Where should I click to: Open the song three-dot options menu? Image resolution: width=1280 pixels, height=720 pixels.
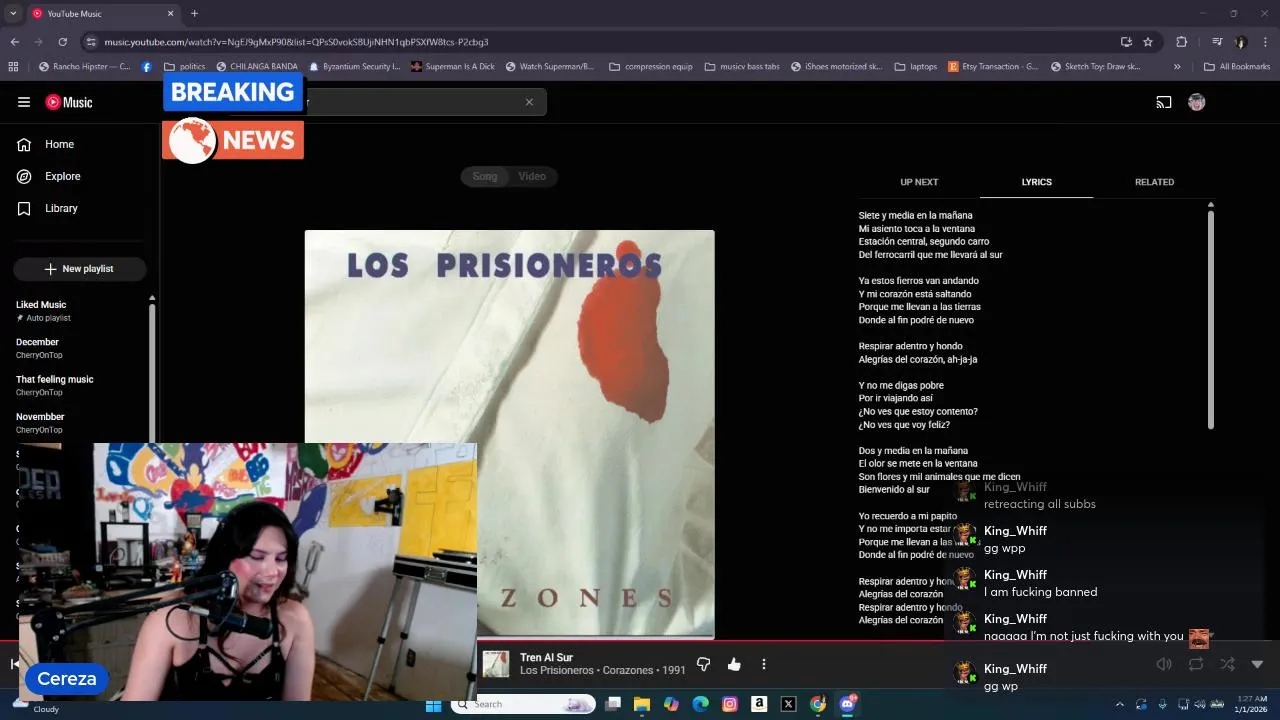point(764,664)
